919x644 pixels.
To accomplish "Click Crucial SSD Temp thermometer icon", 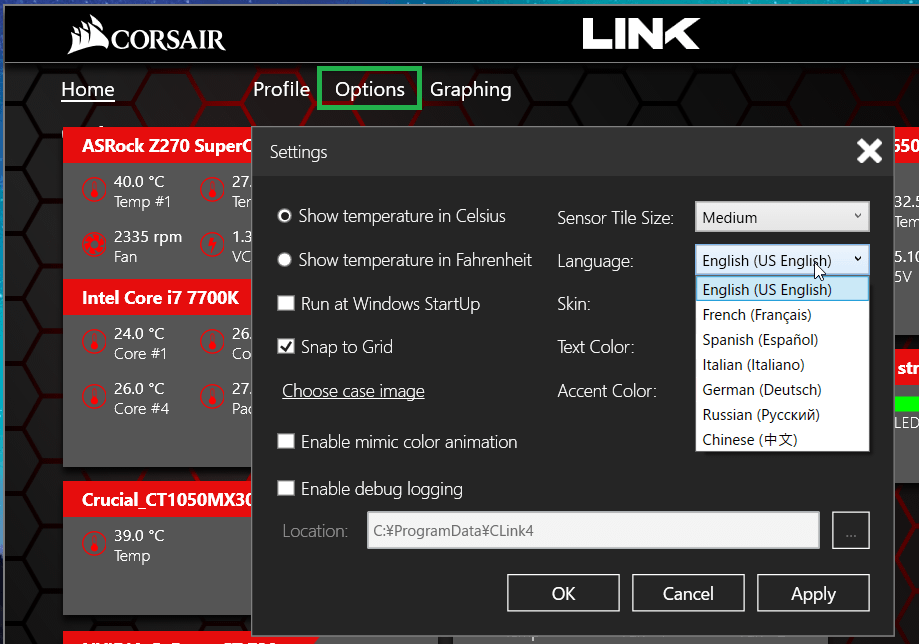I will (x=94, y=544).
